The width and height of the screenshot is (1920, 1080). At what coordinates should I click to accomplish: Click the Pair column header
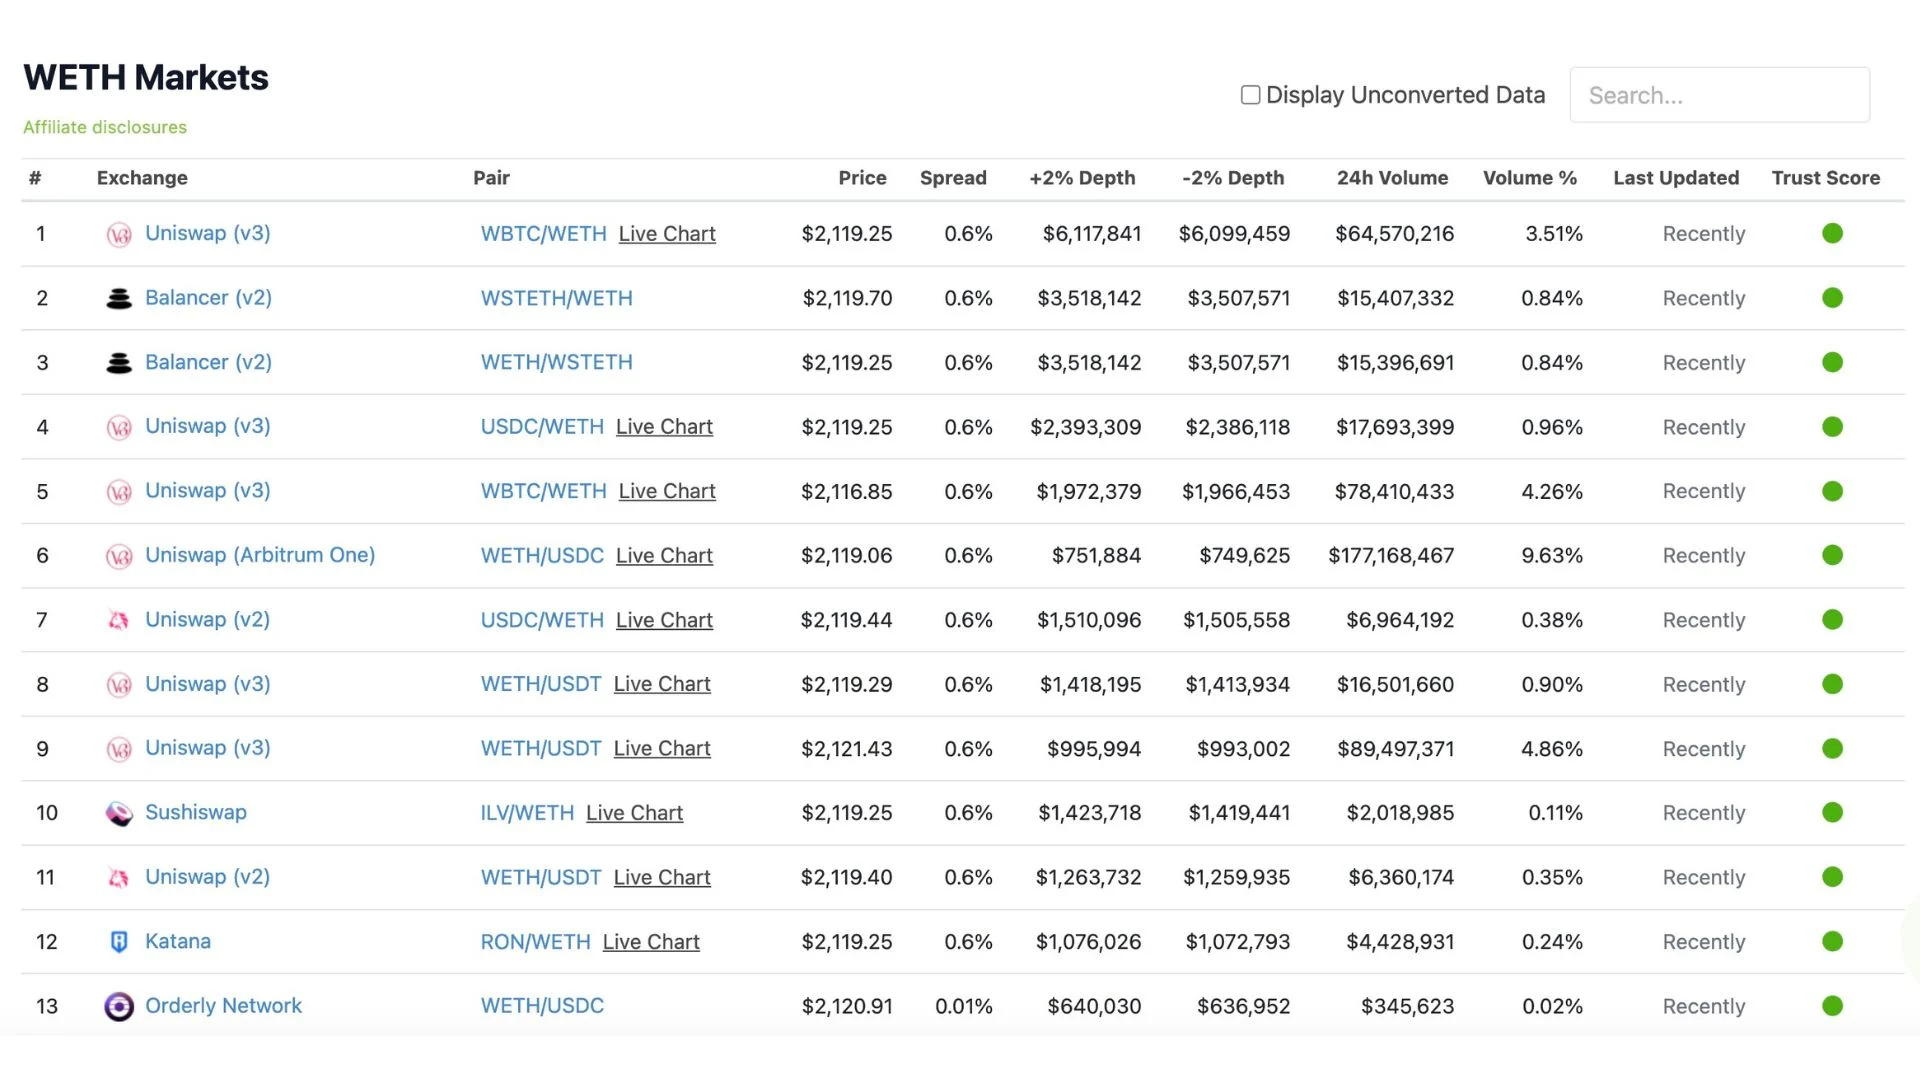491,178
